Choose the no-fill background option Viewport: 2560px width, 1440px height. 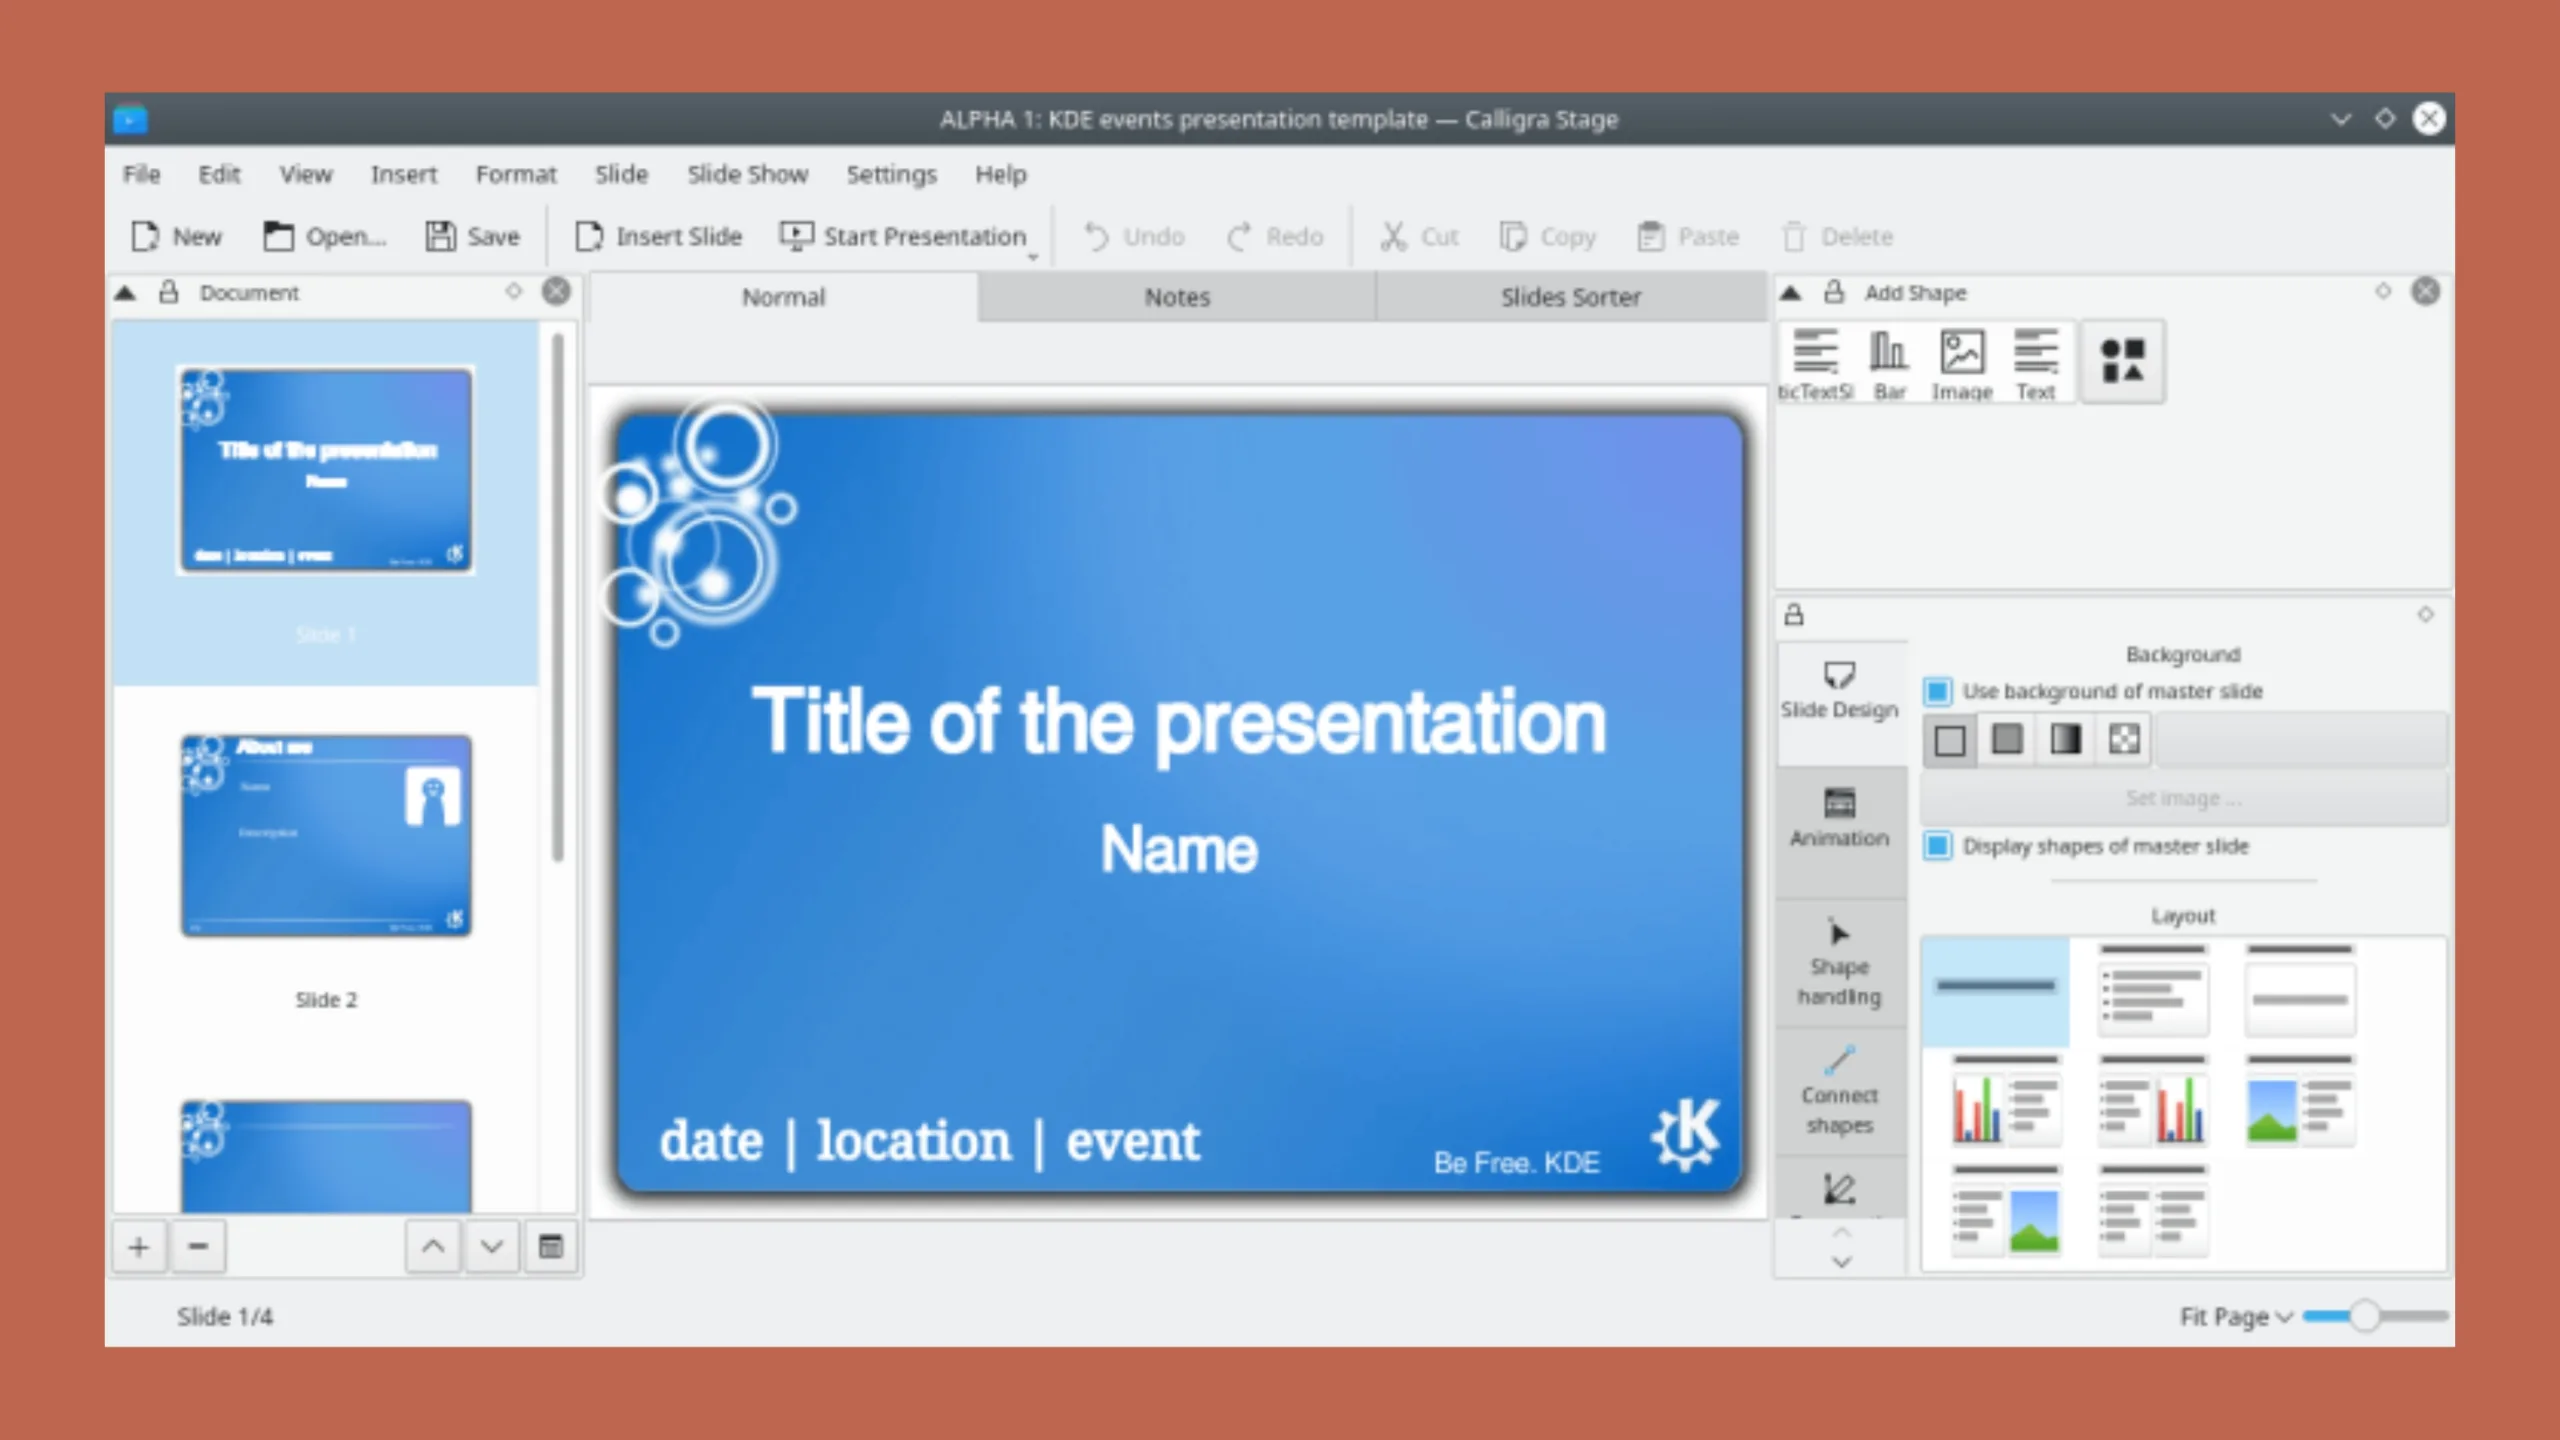pyautogui.click(x=1950, y=740)
